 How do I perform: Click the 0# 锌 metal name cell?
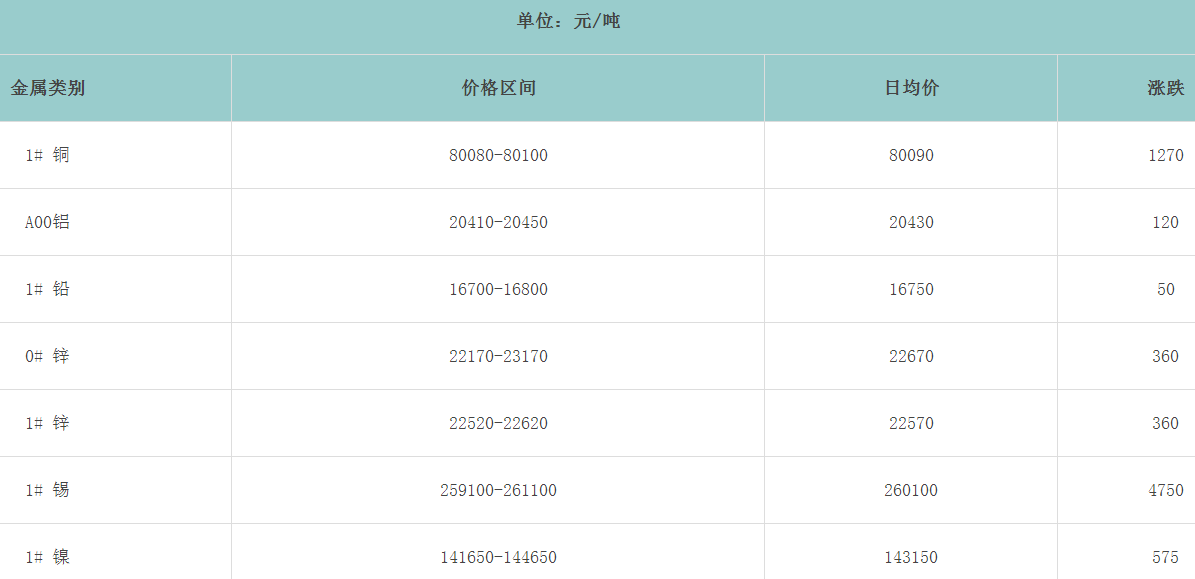click(x=47, y=356)
